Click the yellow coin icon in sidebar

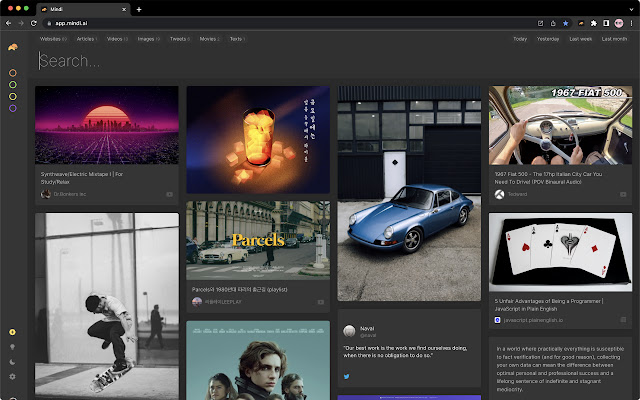[13, 332]
